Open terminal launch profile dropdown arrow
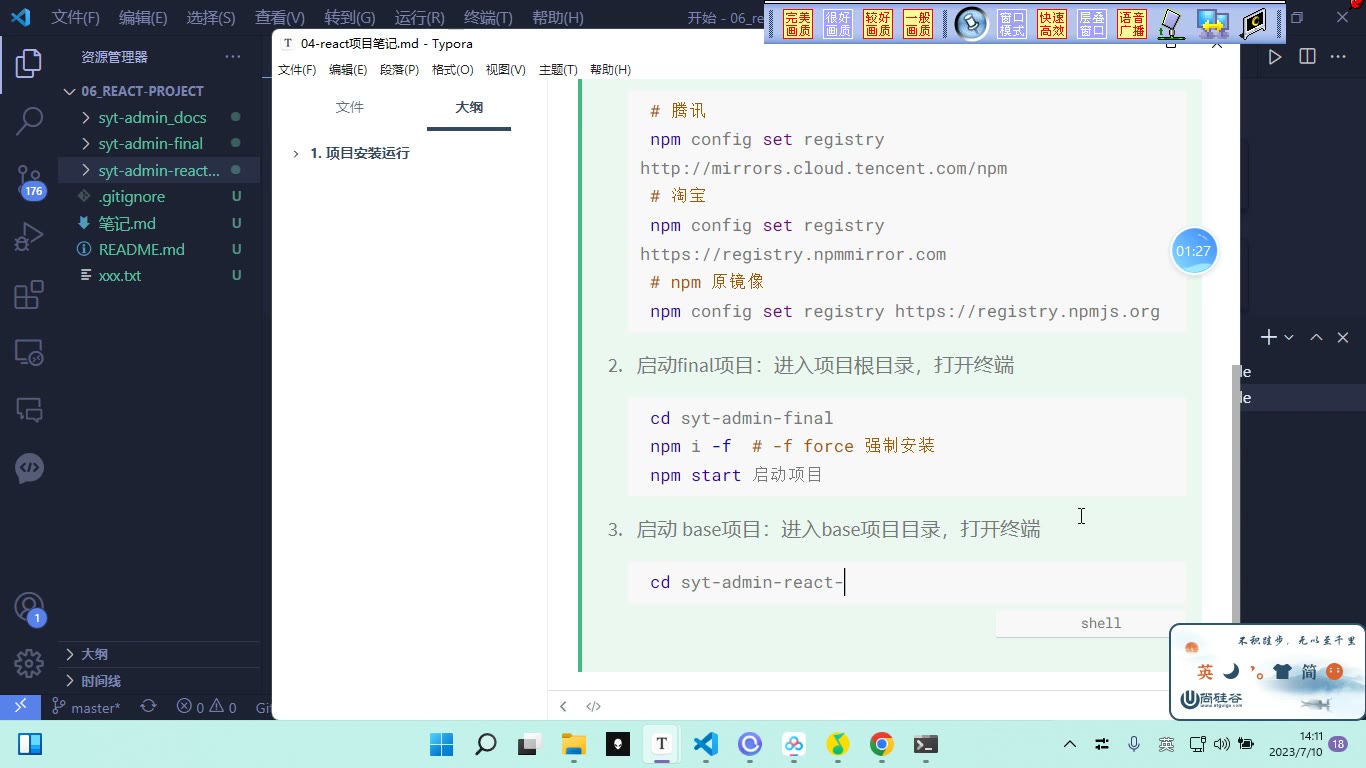The height and width of the screenshot is (768, 1366). coord(1289,338)
